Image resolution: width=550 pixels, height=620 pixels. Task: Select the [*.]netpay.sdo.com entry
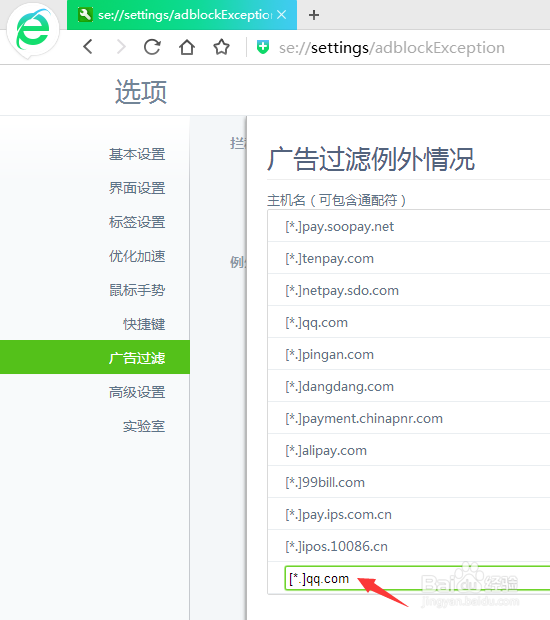click(x=409, y=290)
